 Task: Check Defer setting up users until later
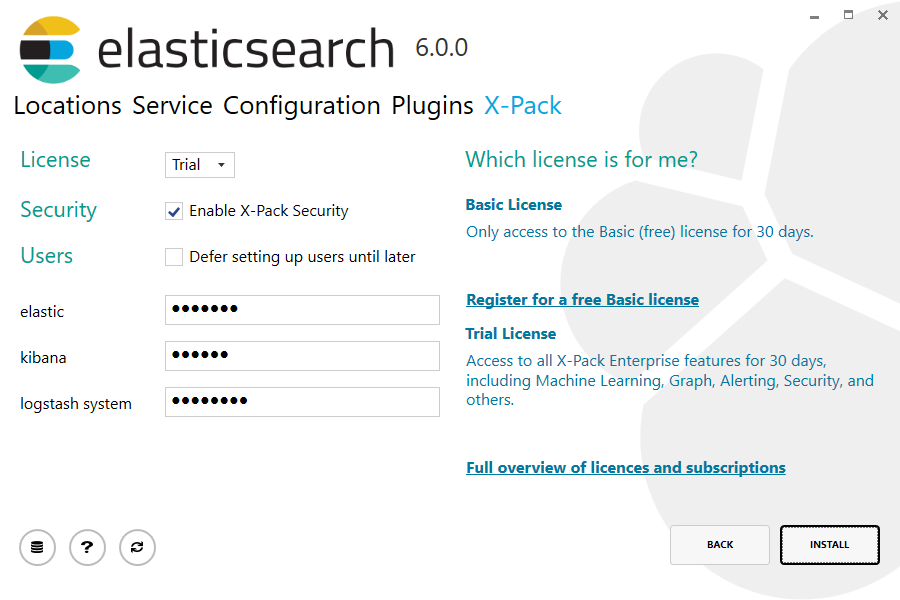coord(174,257)
